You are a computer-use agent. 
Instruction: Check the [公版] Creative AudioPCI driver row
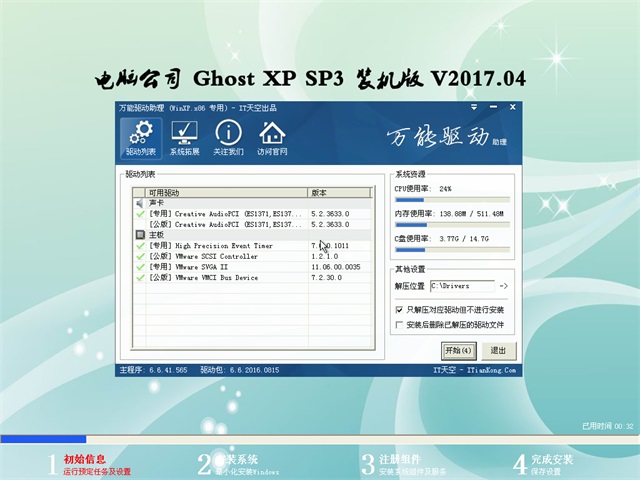[x=252, y=224]
